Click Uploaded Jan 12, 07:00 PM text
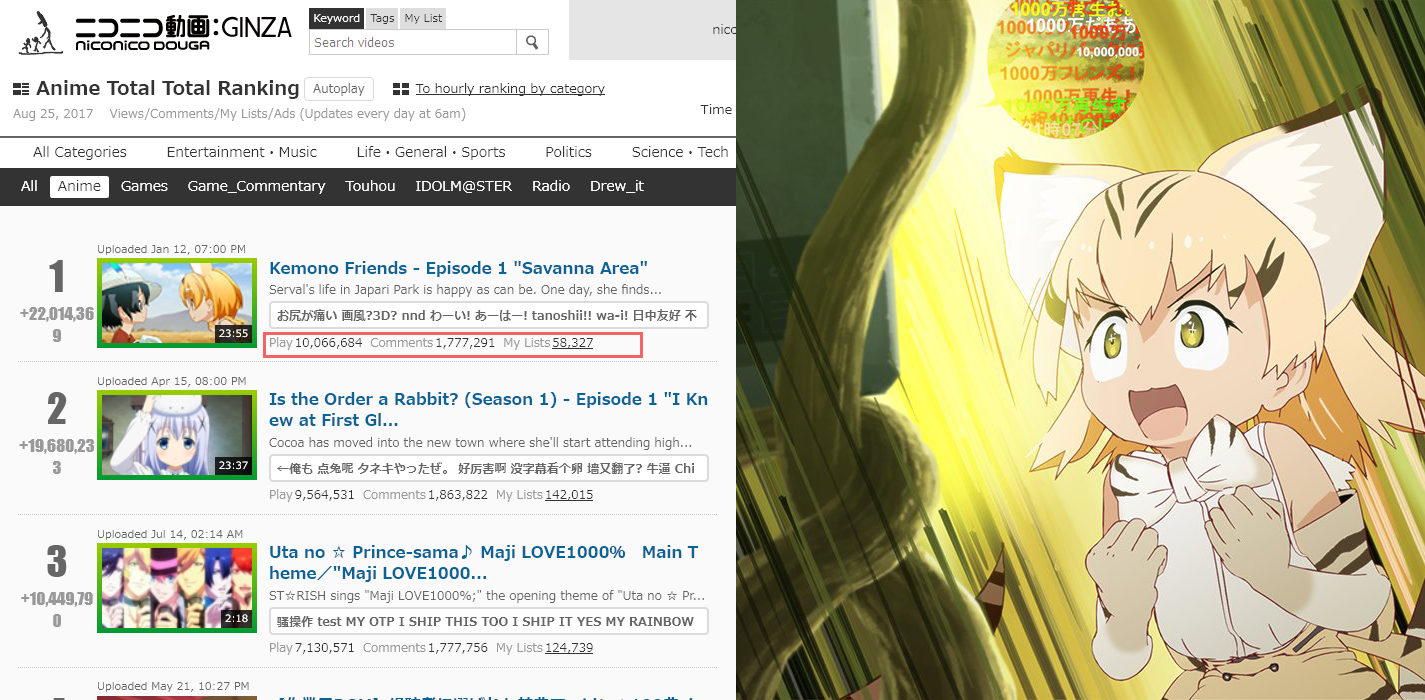Screen dimensions: 1425x700 172,249
